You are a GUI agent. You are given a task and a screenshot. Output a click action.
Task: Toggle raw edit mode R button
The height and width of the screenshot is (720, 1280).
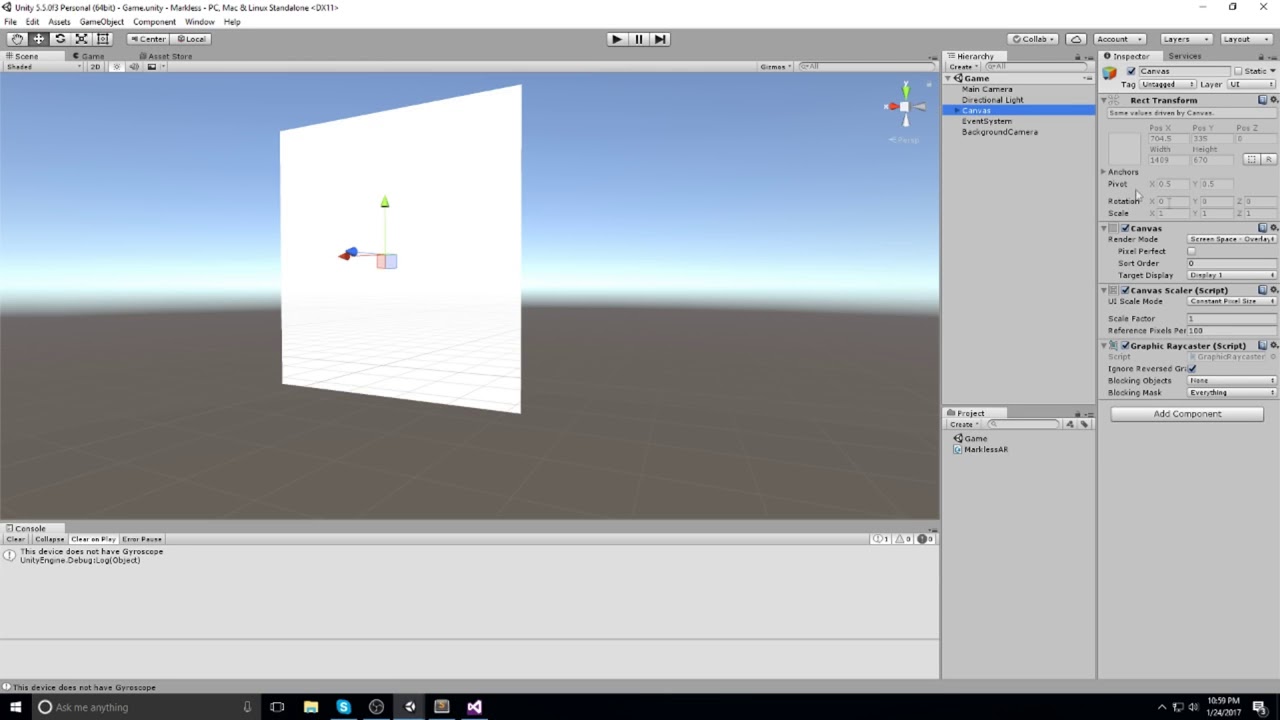coord(1268,159)
